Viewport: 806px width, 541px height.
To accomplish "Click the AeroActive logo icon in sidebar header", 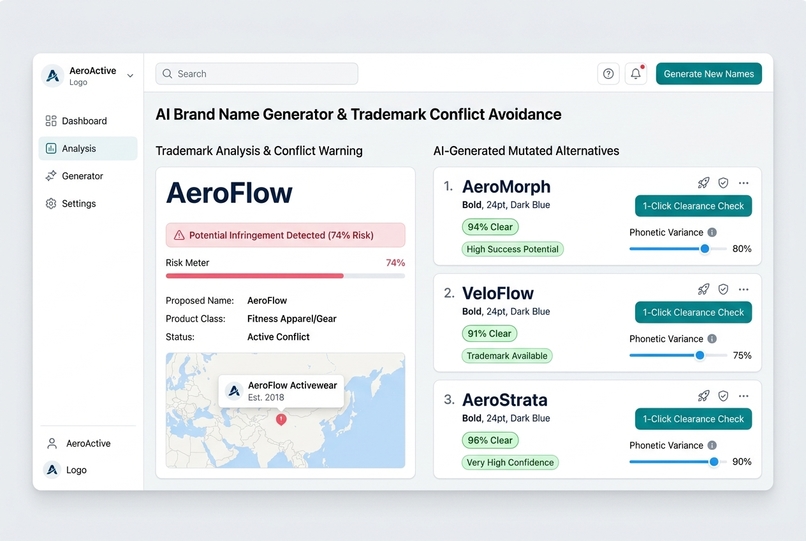I will click(x=52, y=76).
